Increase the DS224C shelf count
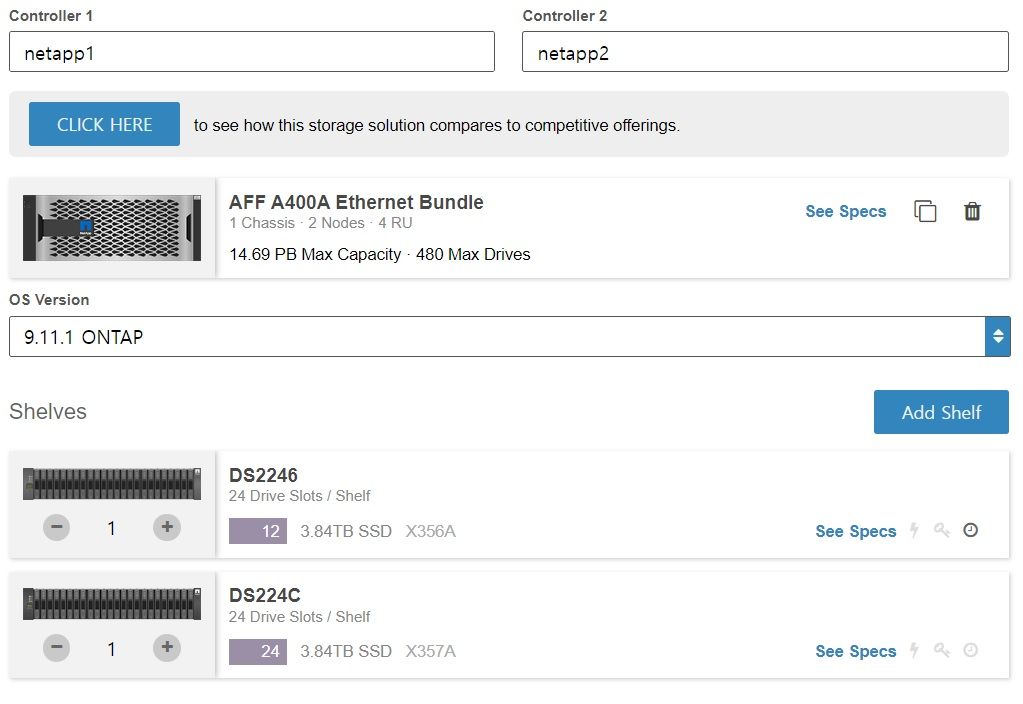 coord(166,647)
